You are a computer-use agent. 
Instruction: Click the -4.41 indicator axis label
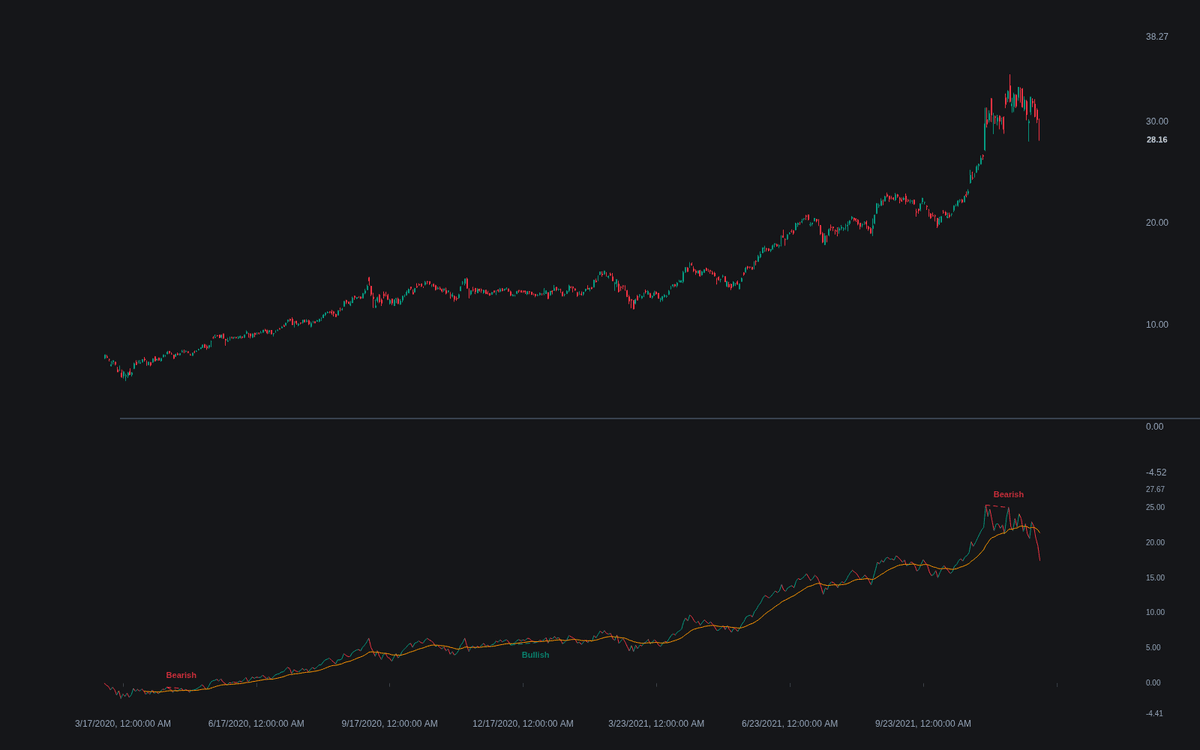[1155, 713]
